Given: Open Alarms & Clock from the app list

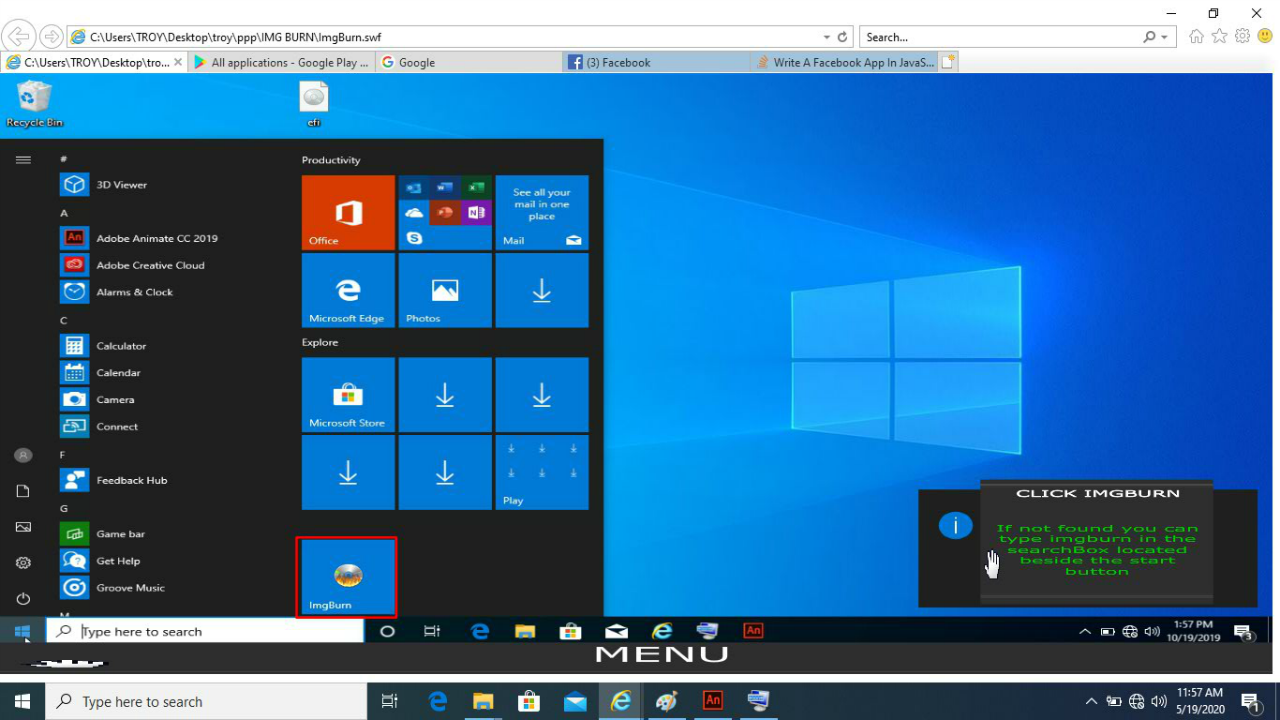Looking at the screenshot, I should click(x=118, y=292).
